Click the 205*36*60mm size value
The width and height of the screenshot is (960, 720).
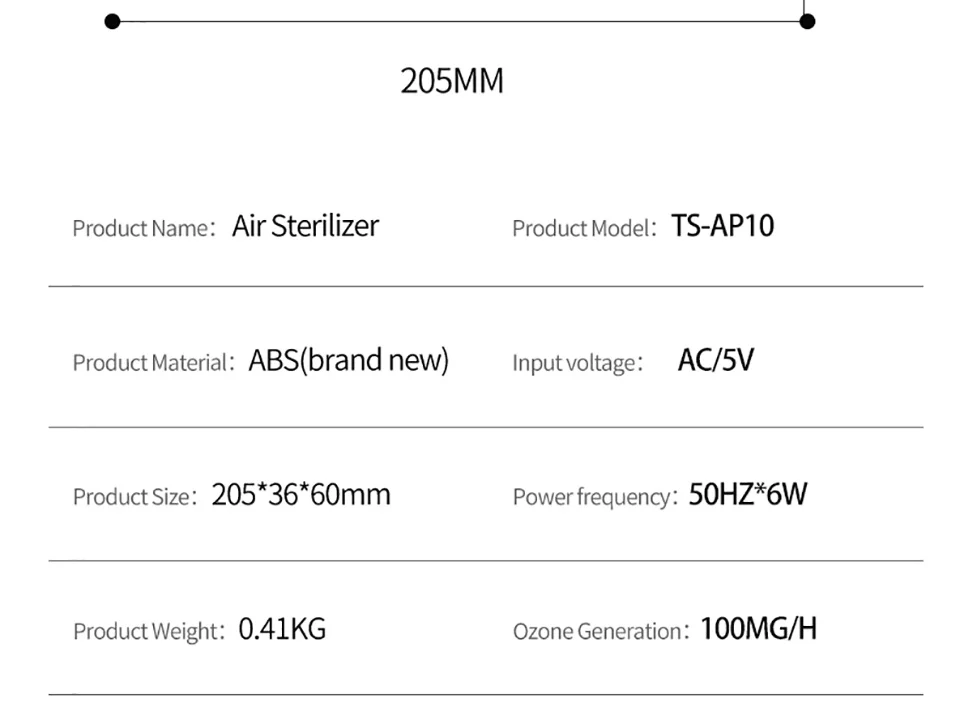click(300, 494)
